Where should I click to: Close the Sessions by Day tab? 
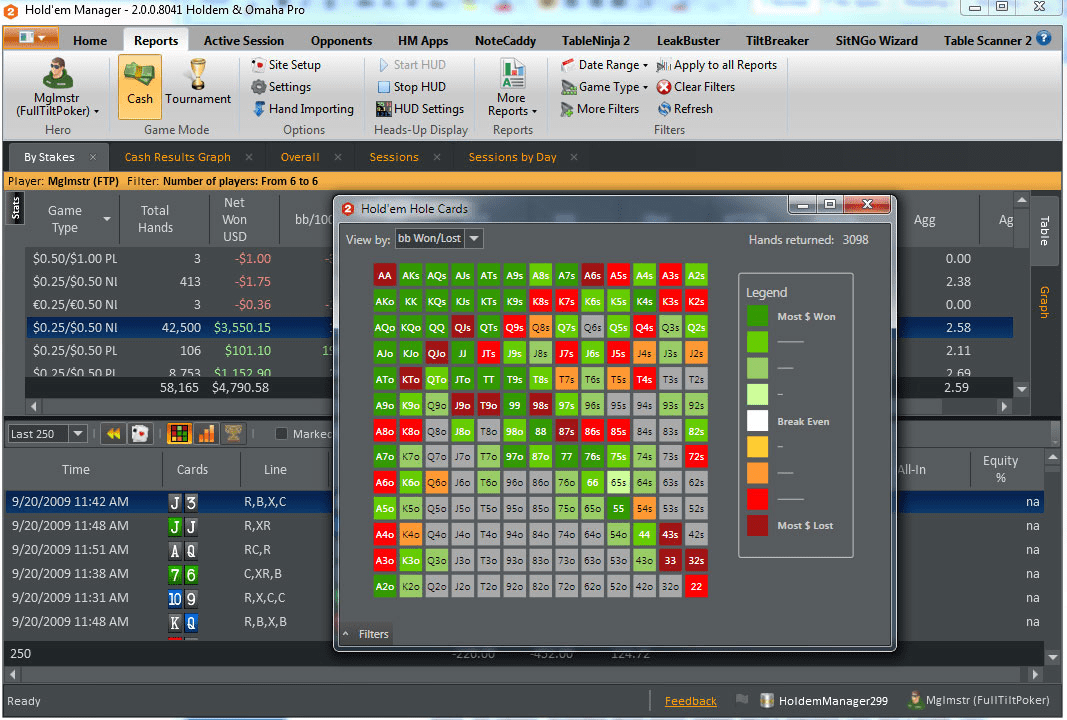pos(574,157)
